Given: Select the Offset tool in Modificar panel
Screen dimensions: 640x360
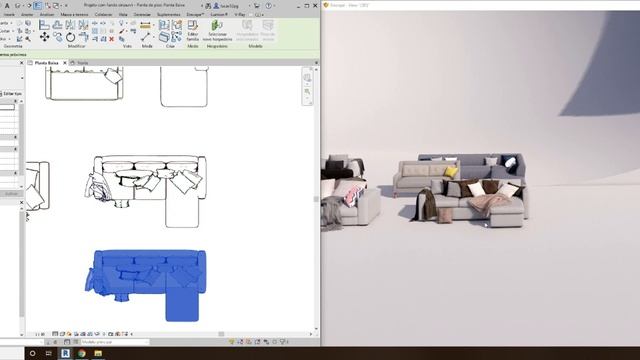Looking at the screenshot, I should coord(57,25).
